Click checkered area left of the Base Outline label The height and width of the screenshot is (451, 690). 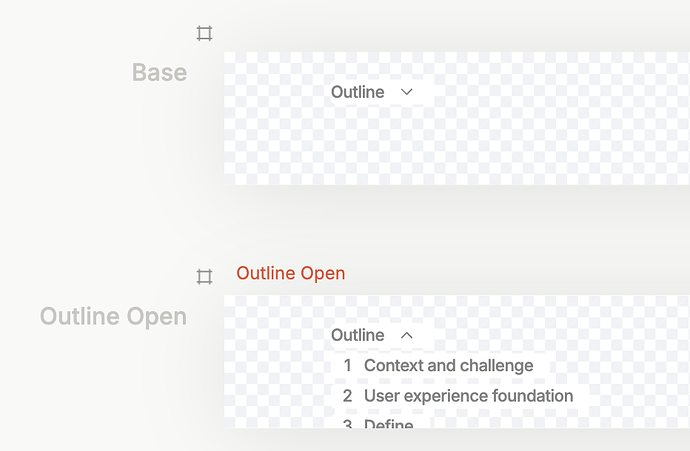[275, 92]
